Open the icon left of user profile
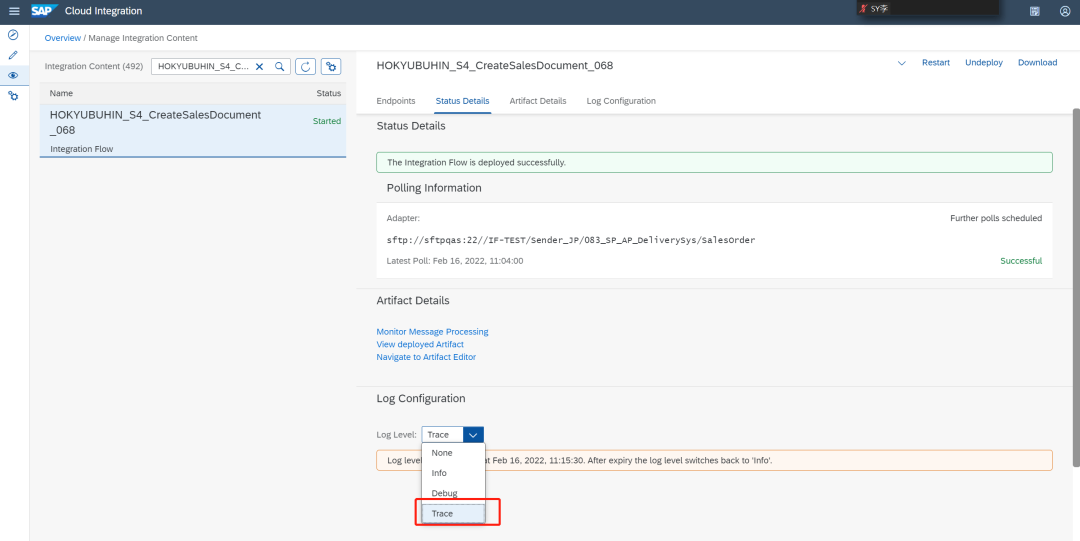Screen dimensions: 1080x541 click(x=1035, y=11)
